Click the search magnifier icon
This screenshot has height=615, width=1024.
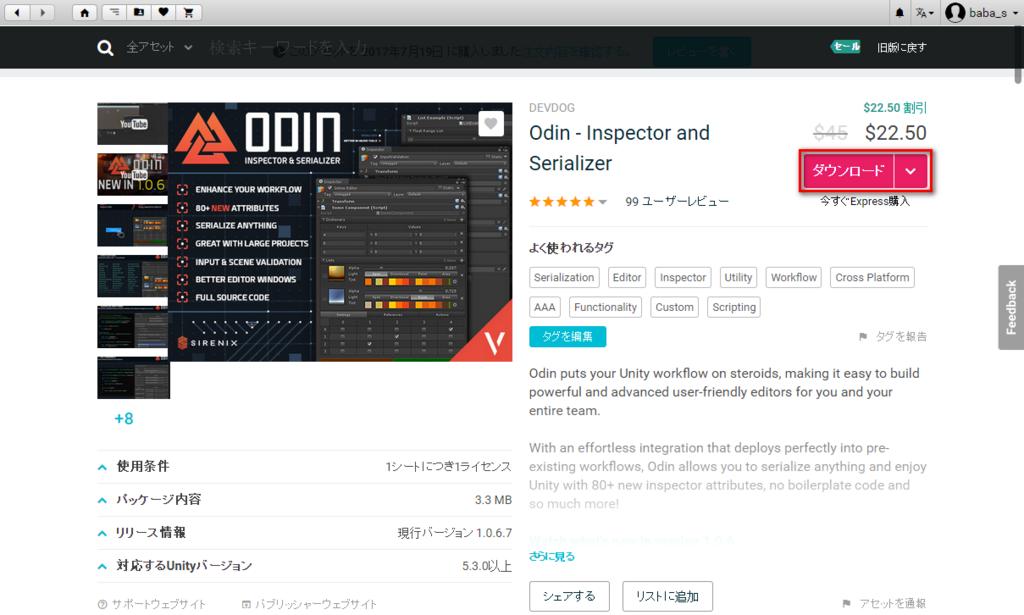104,48
